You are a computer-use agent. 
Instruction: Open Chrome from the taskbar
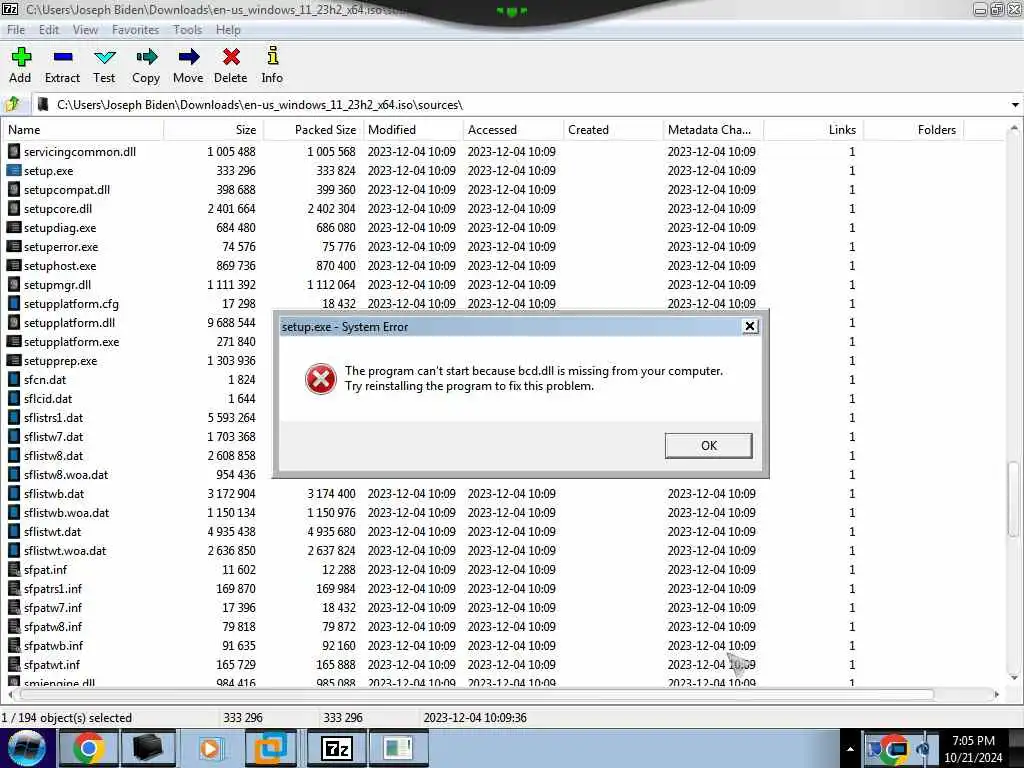pos(89,748)
